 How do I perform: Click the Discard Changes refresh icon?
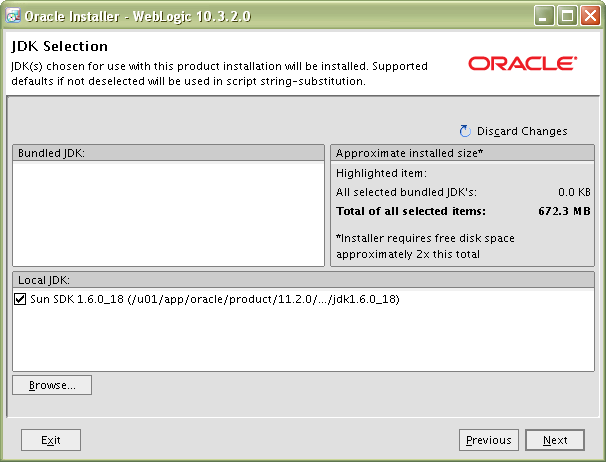pyautogui.click(x=465, y=131)
